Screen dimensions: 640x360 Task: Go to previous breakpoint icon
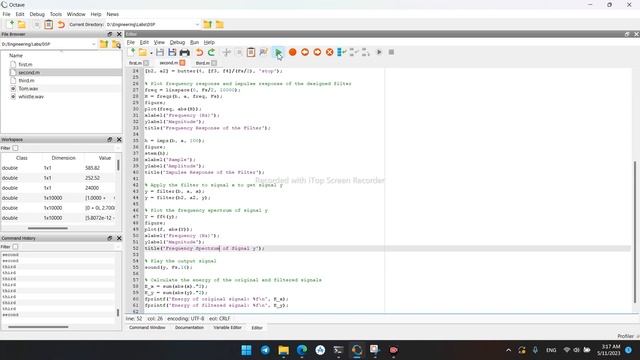point(304,52)
